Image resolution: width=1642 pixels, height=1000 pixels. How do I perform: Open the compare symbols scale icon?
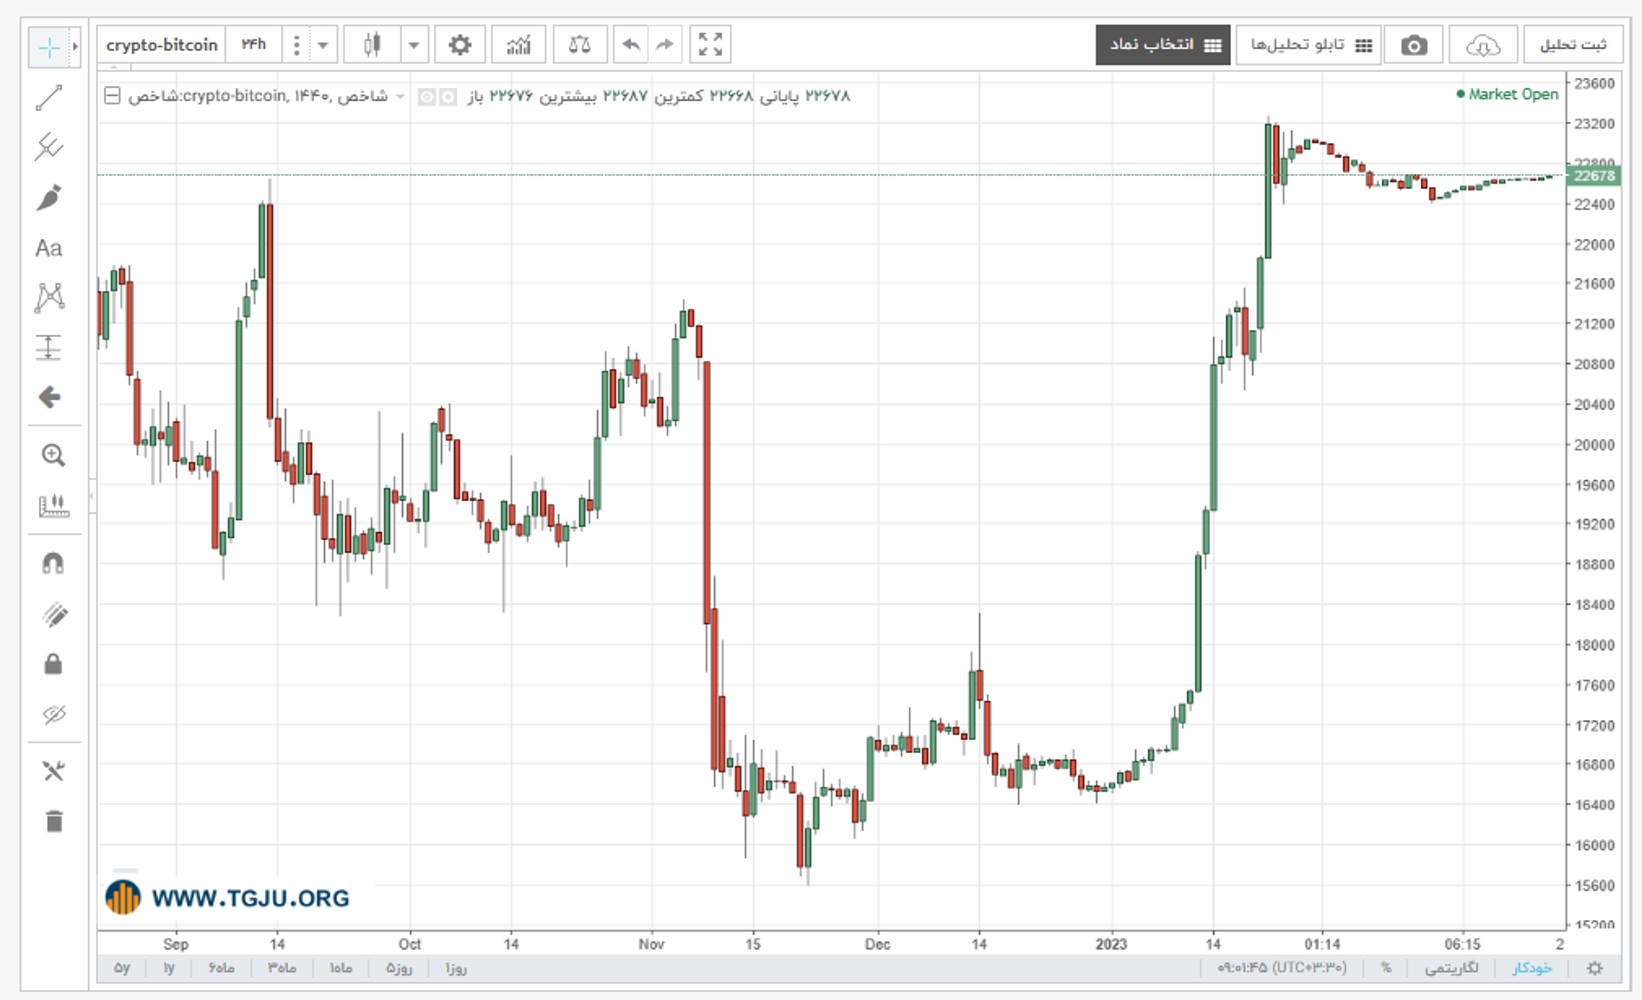(579, 45)
